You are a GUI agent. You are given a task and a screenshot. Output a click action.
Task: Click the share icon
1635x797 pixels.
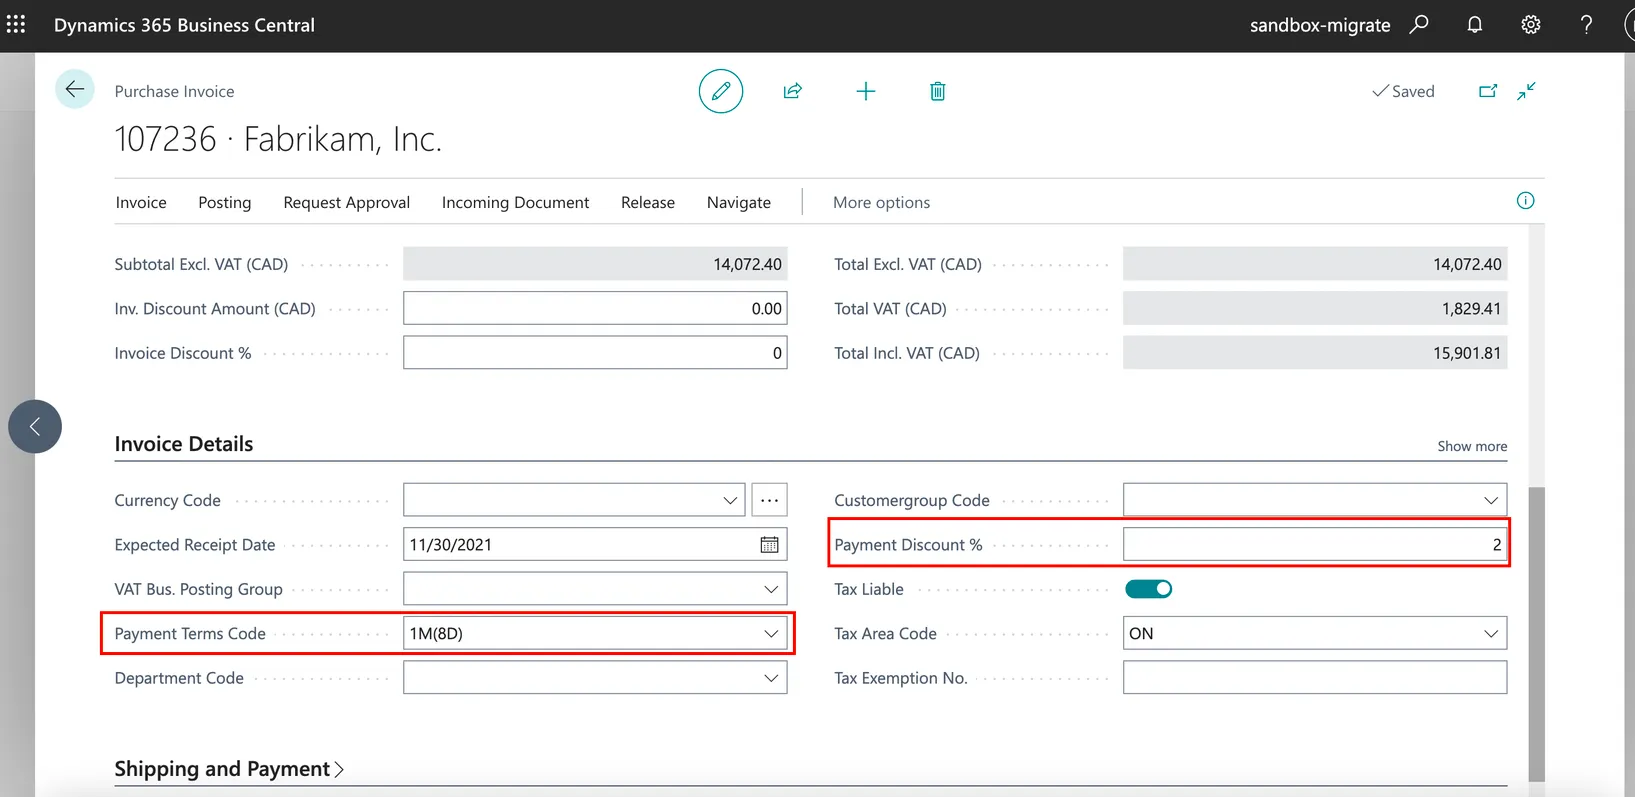click(793, 91)
